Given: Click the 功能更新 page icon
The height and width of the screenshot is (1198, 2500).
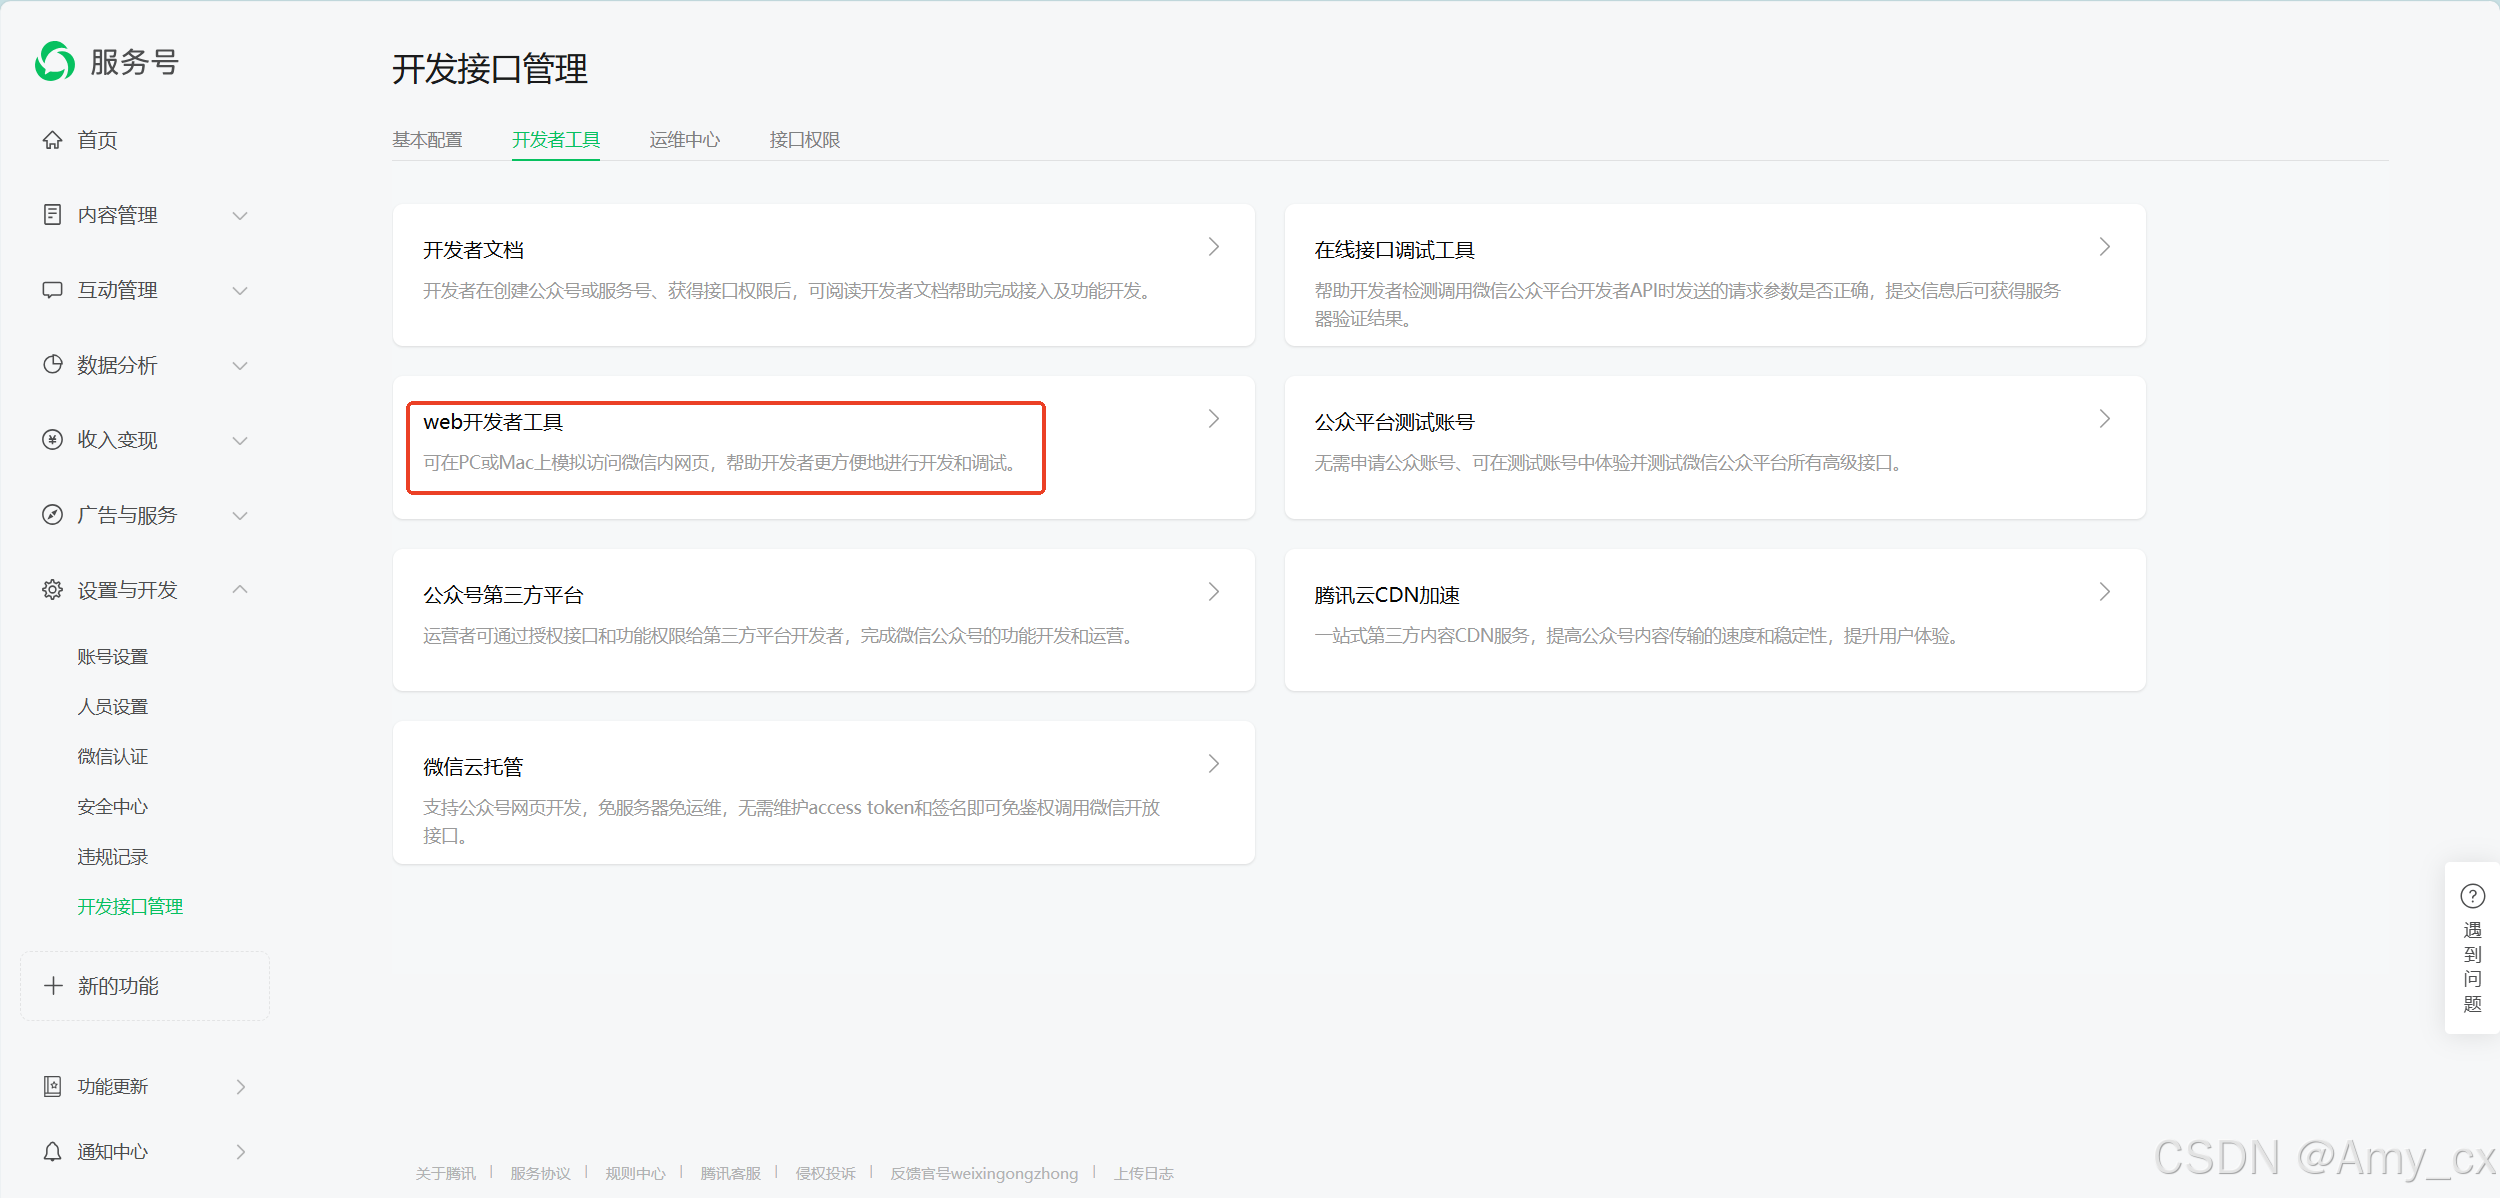Looking at the screenshot, I should pyautogui.click(x=52, y=1086).
